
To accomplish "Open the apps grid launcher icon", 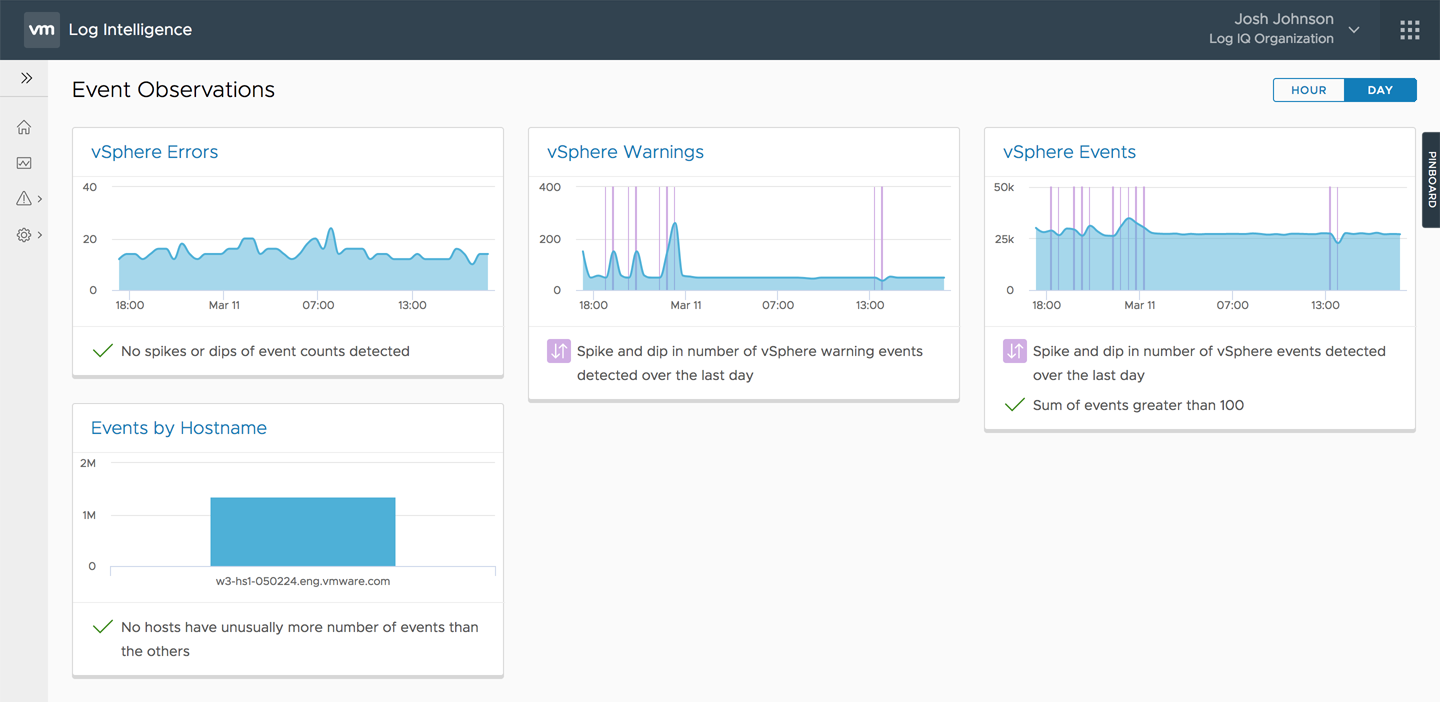I will (1410, 30).
